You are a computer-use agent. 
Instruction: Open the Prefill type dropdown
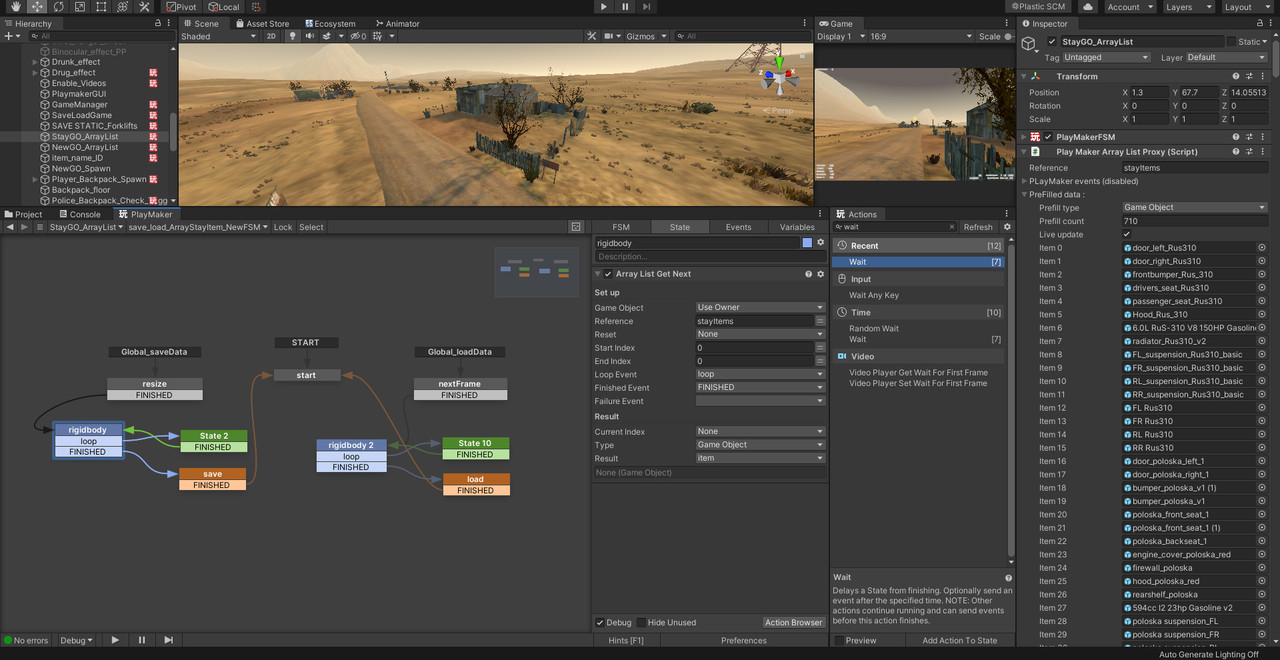1194,208
